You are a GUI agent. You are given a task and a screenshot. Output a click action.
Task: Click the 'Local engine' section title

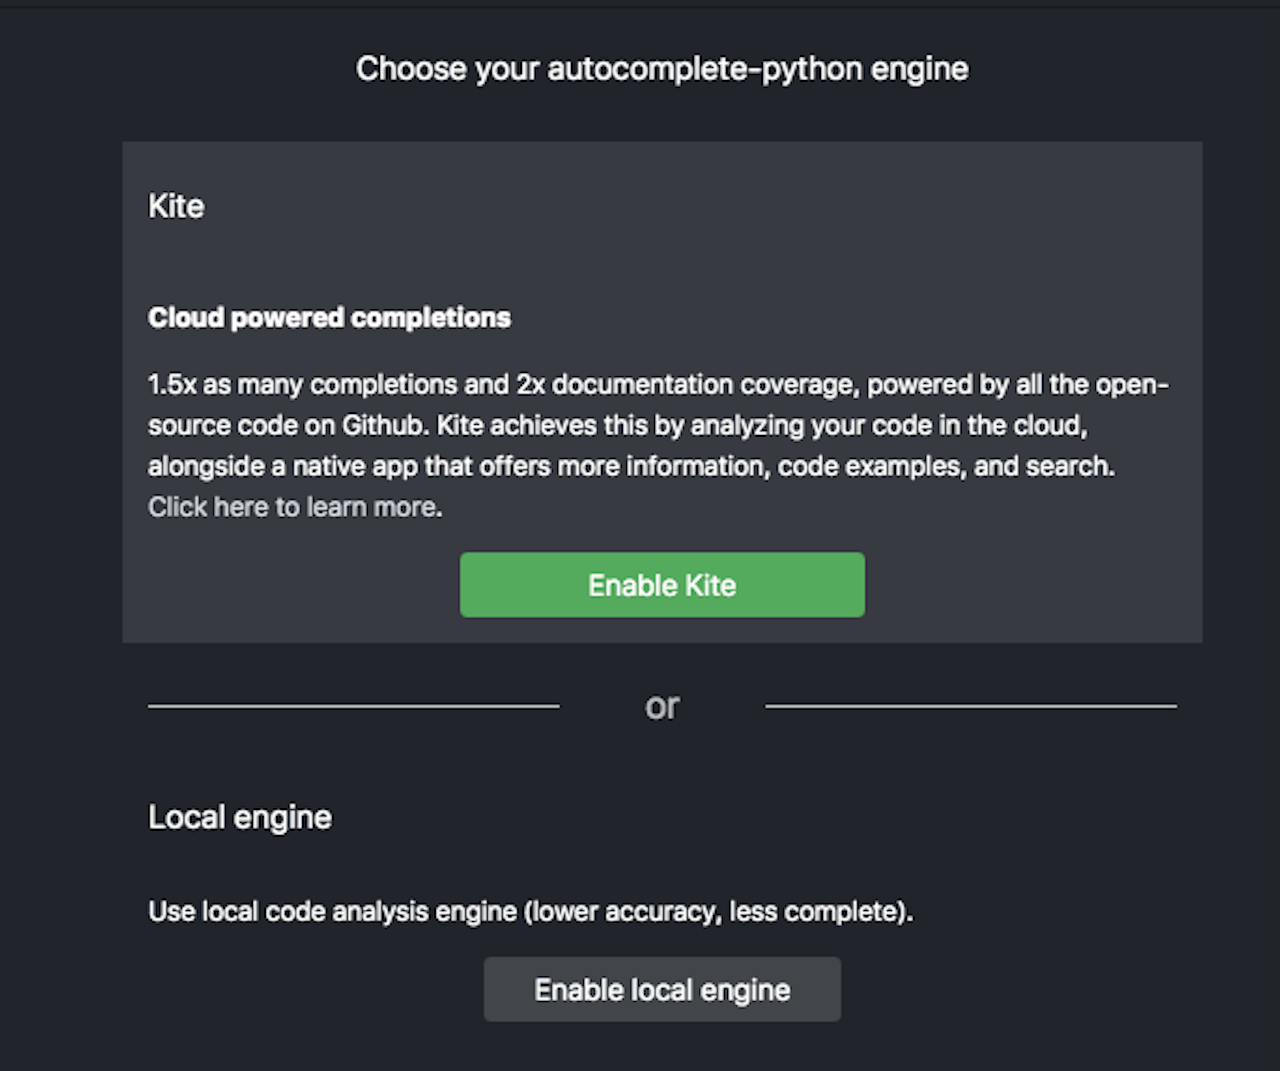239,817
